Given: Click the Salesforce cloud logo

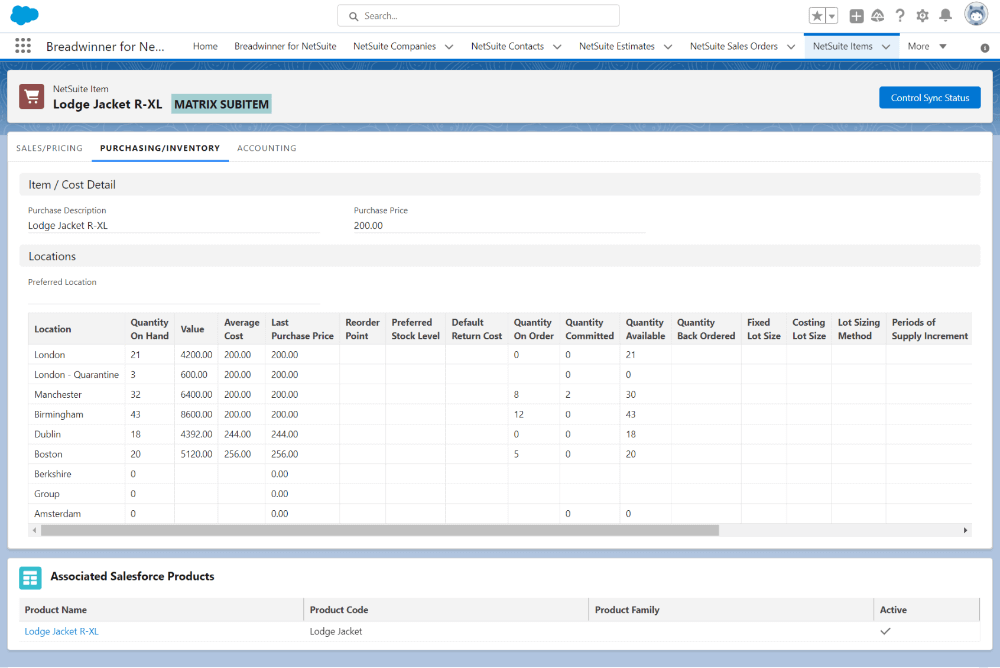Looking at the screenshot, I should pyautogui.click(x=24, y=15).
